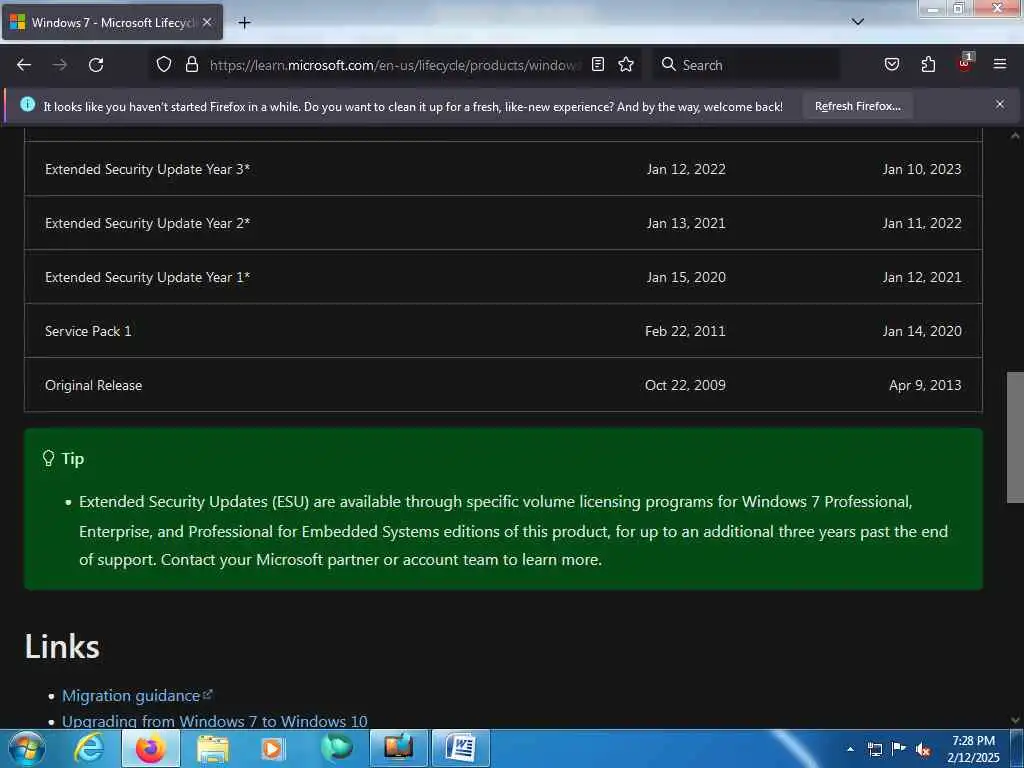Click the URL address field
This screenshot has width=1024, height=768.
(x=393, y=65)
